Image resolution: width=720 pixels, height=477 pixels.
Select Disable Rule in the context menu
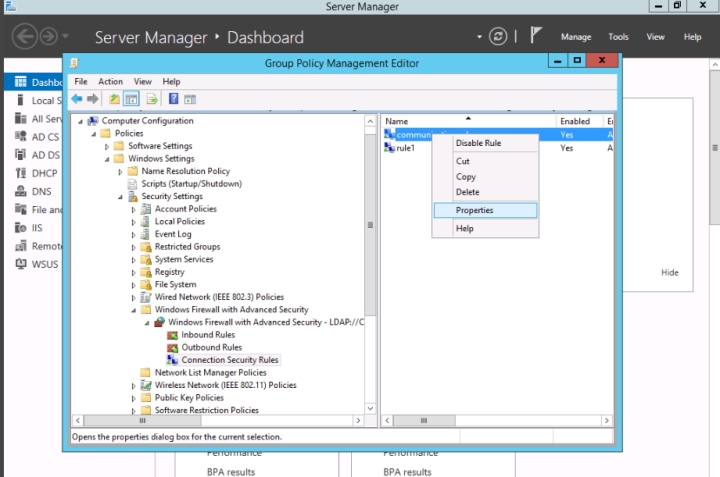pos(478,143)
